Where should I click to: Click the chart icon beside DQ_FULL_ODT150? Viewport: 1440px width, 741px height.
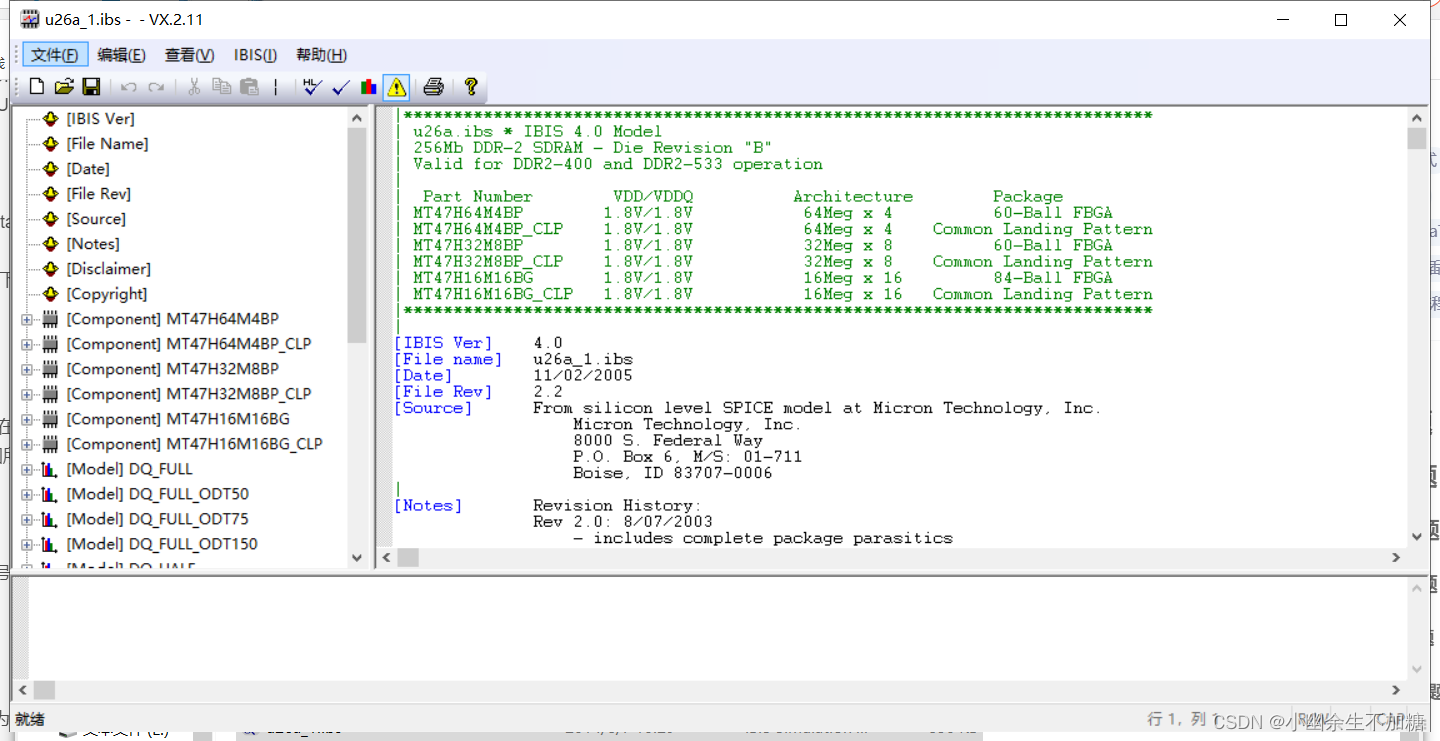tap(50, 544)
